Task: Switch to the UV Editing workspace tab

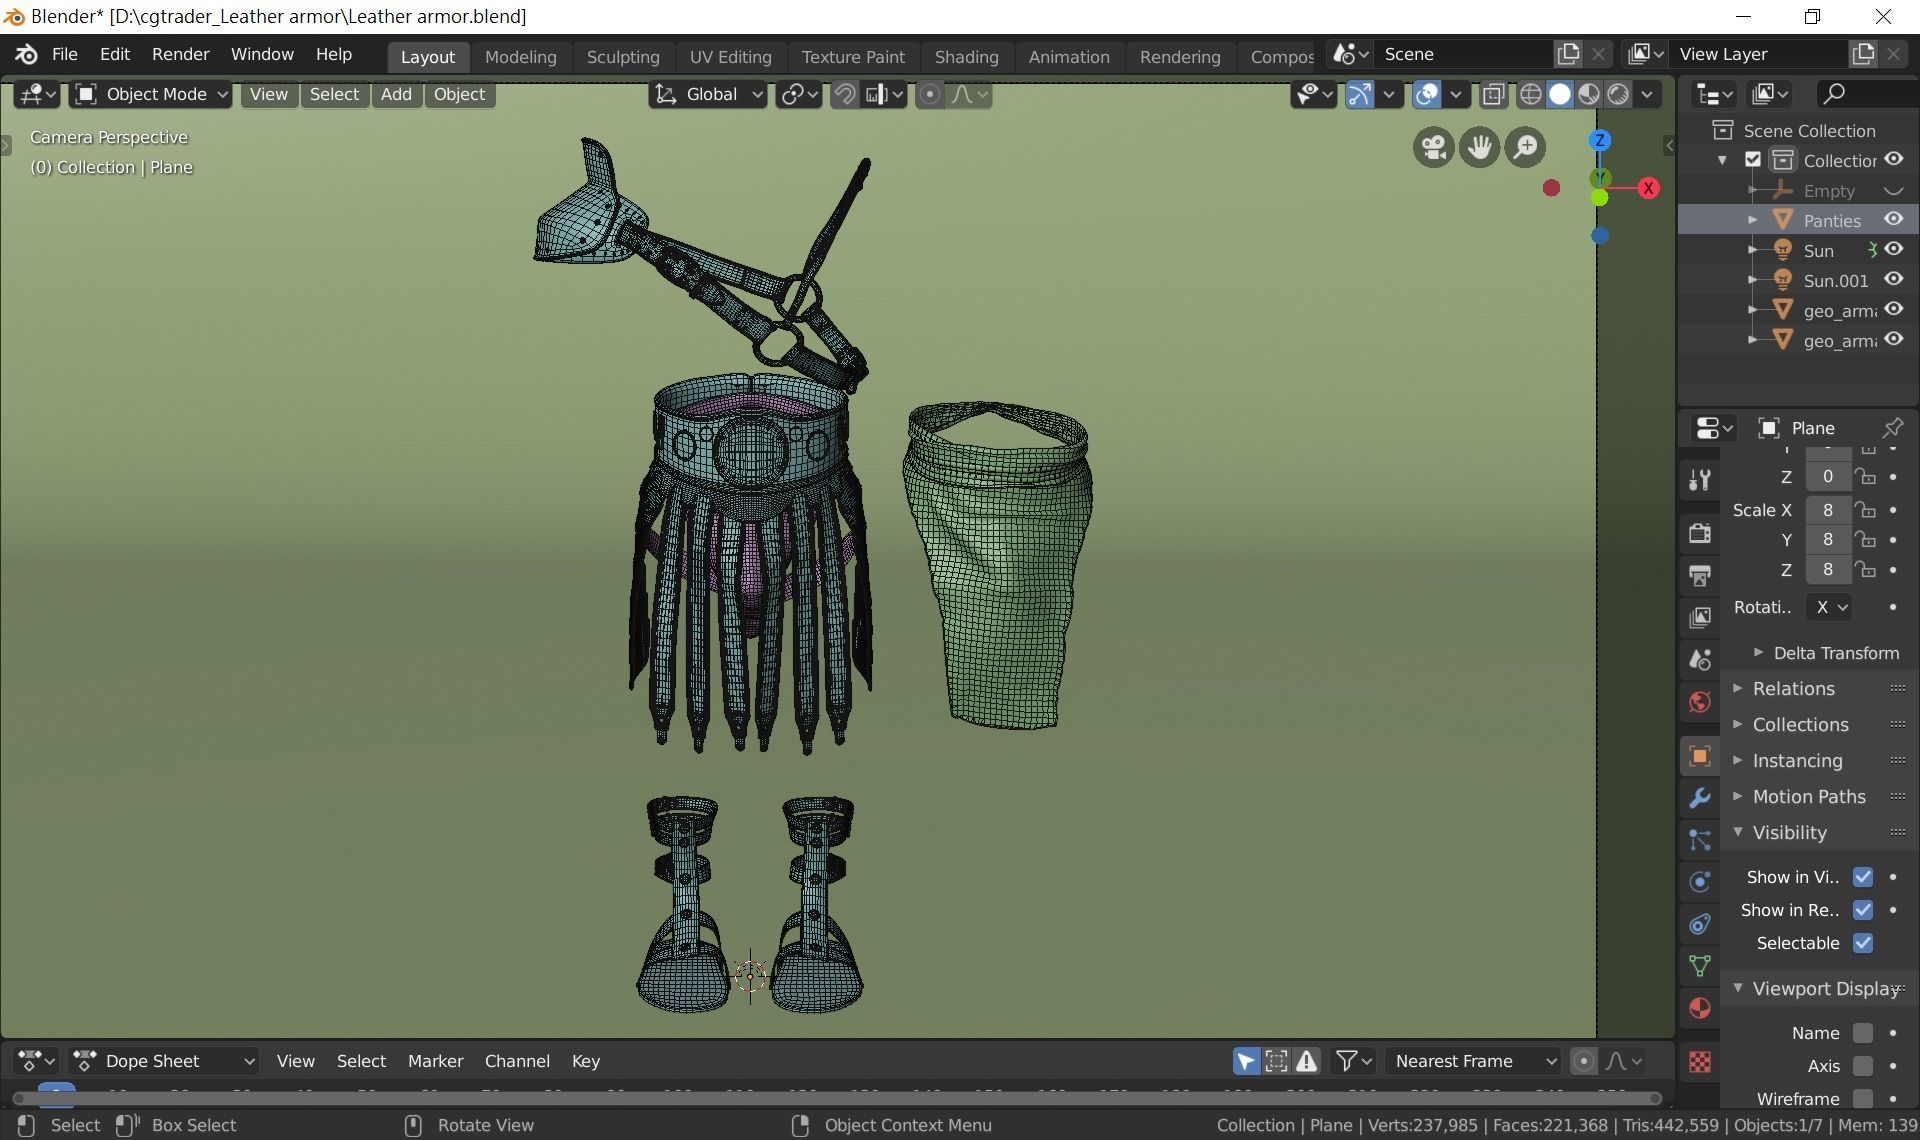Action: (730, 57)
